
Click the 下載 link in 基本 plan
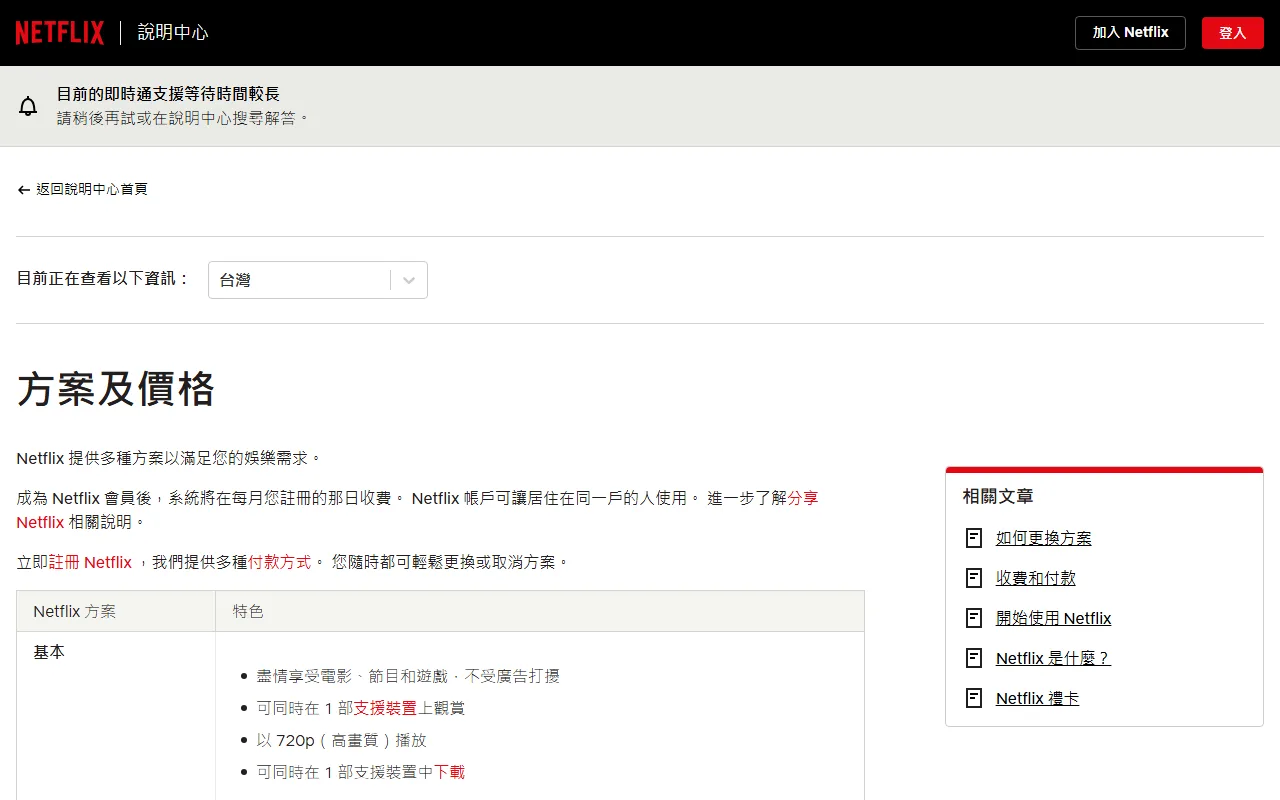tap(449, 772)
